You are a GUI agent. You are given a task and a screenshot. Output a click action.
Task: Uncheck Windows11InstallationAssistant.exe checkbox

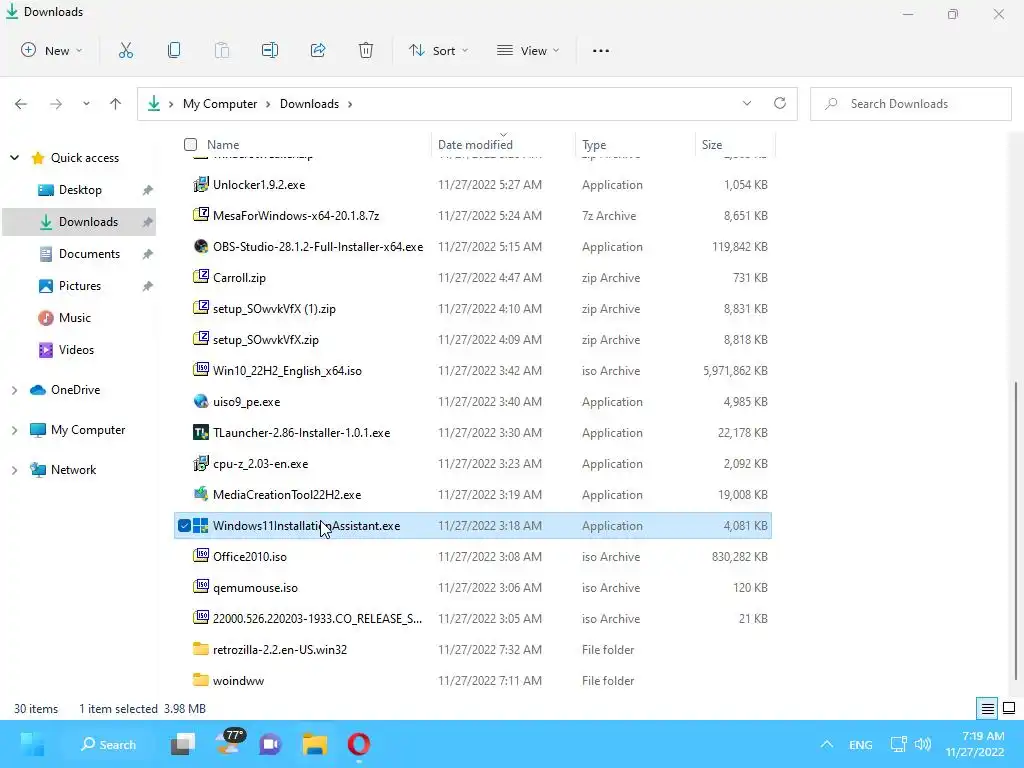click(x=184, y=526)
